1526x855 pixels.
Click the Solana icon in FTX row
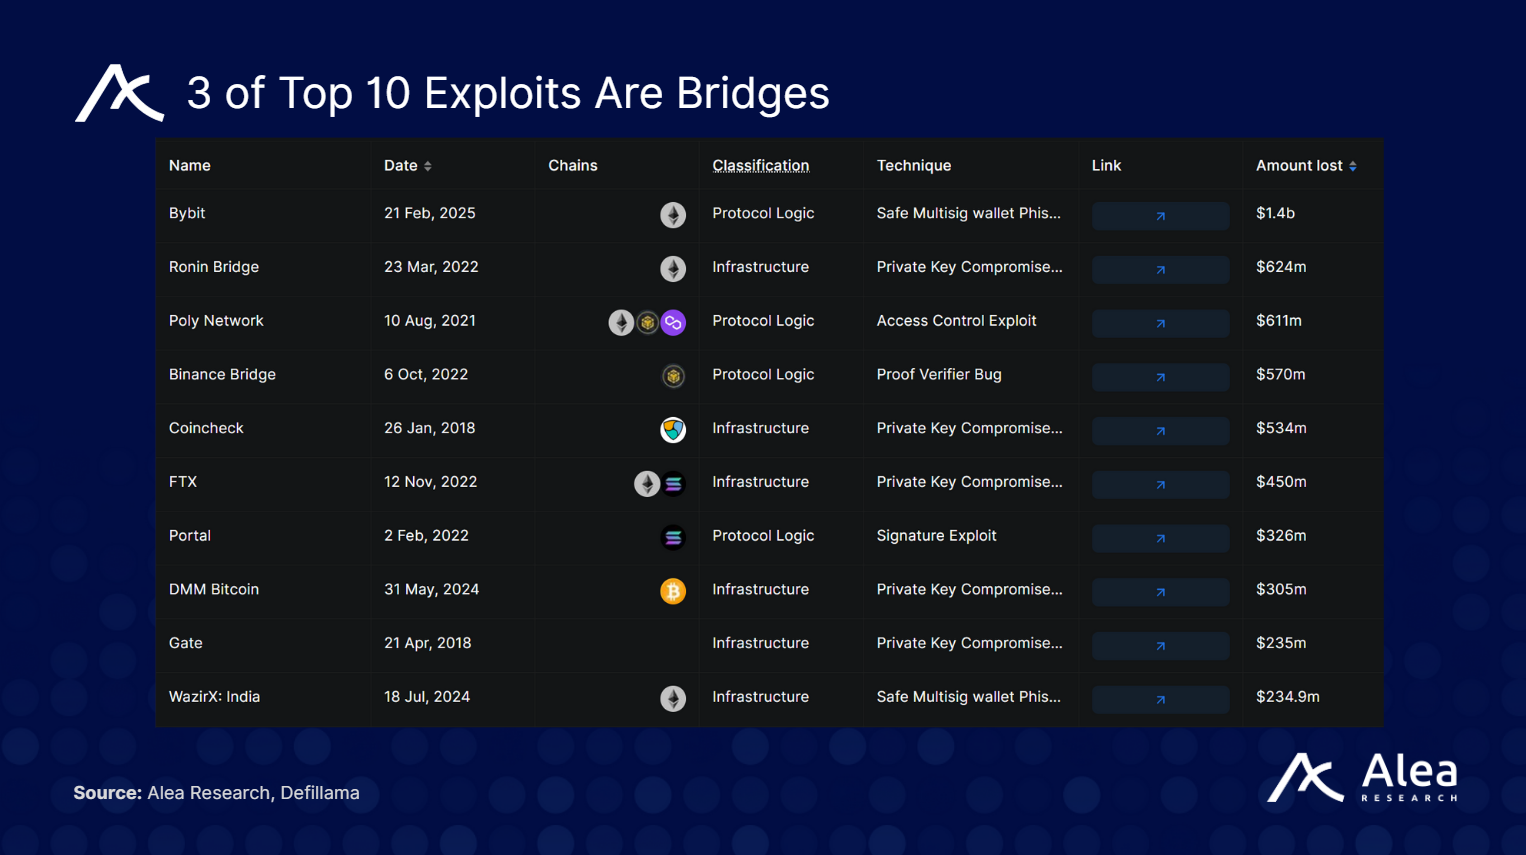[673, 484]
